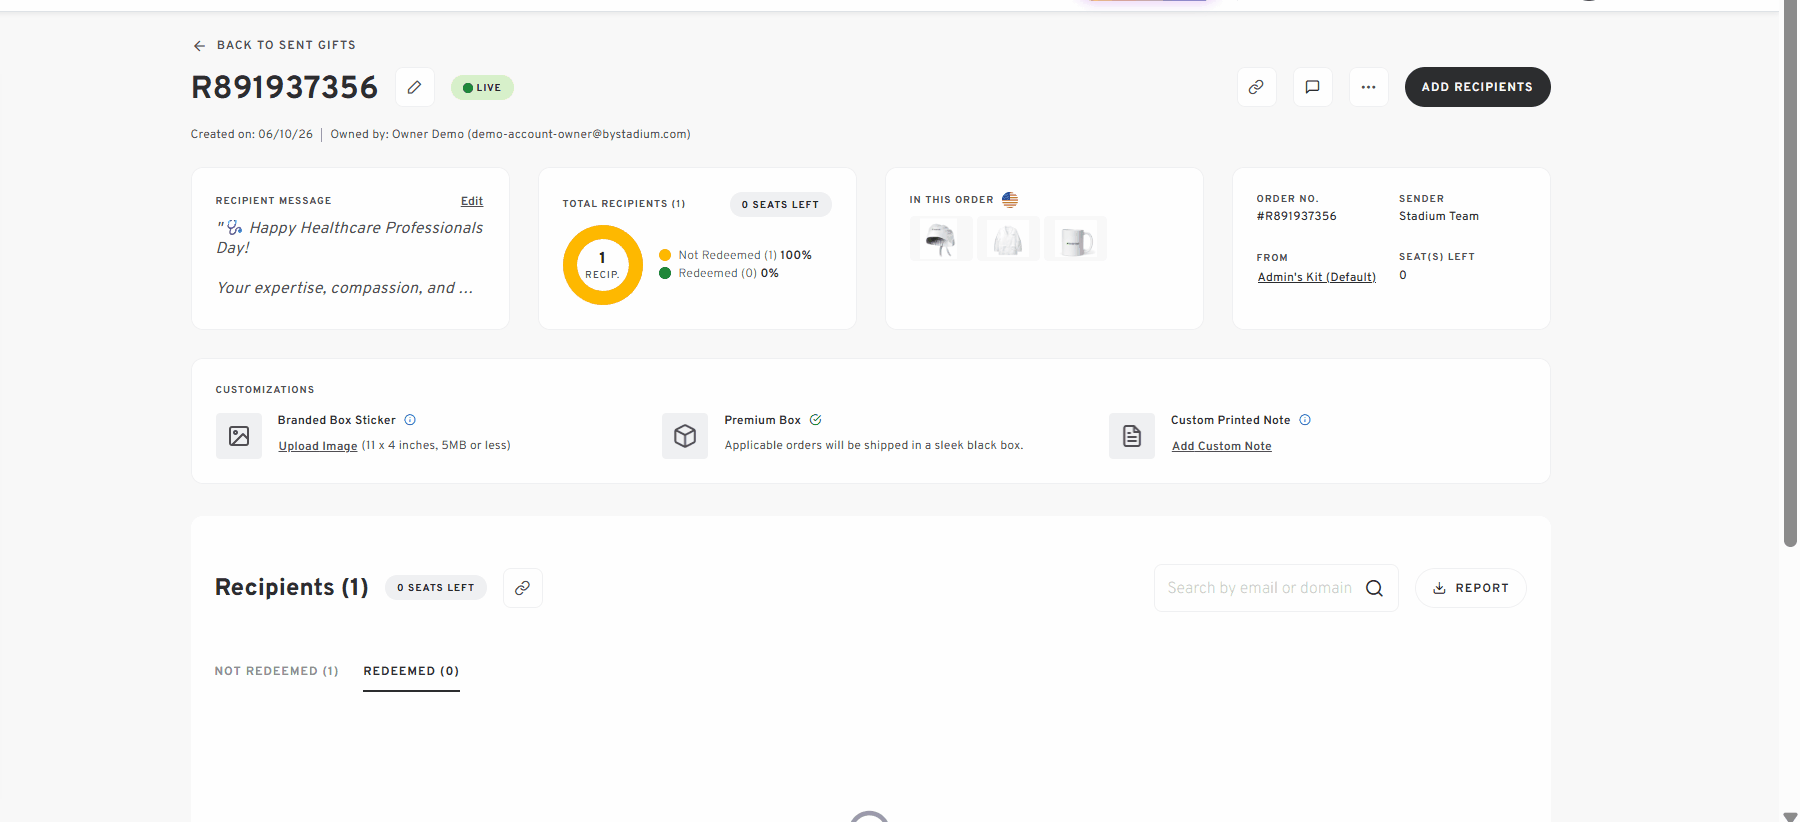Click order number #R891937356
Viewport: 1800px width, 822px height.
(x=1296, y=216)
